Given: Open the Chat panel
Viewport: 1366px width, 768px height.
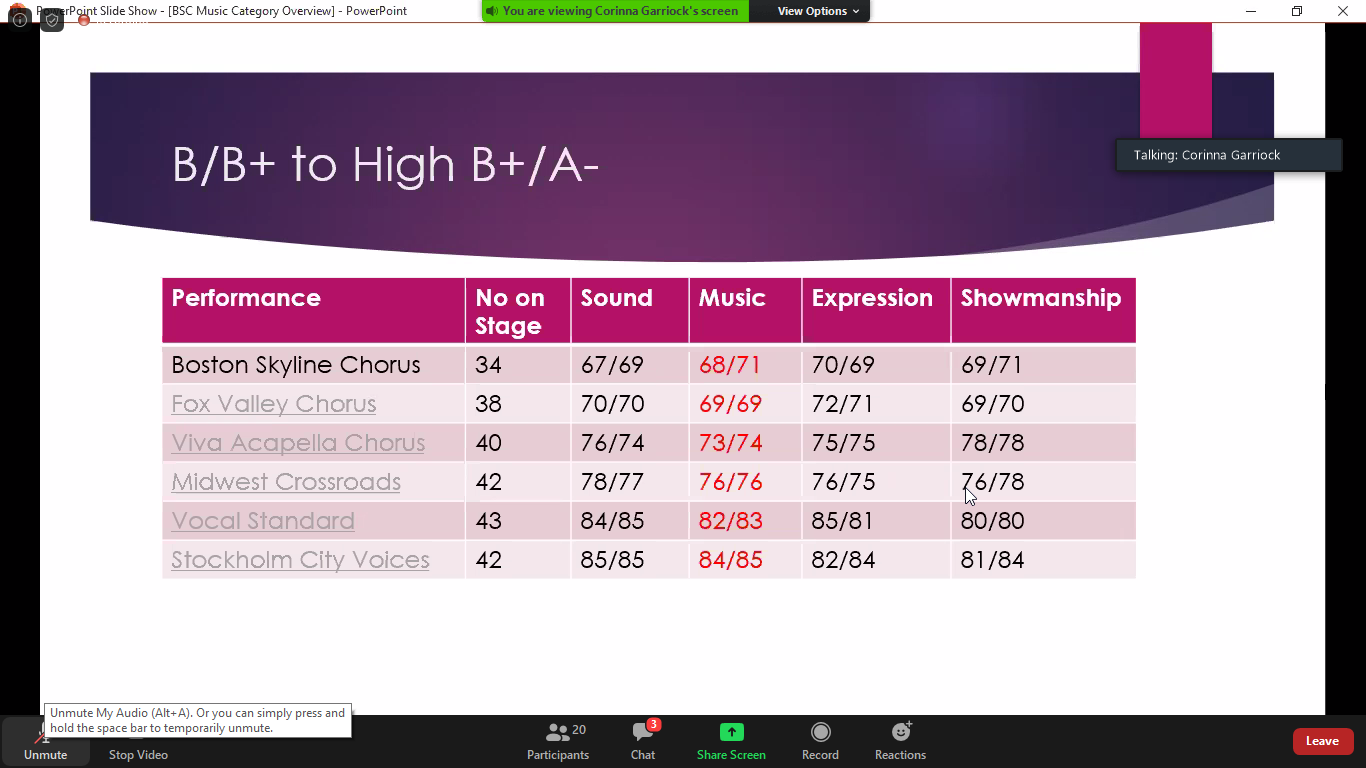Looking at the screenshot, I should [643, 742].
